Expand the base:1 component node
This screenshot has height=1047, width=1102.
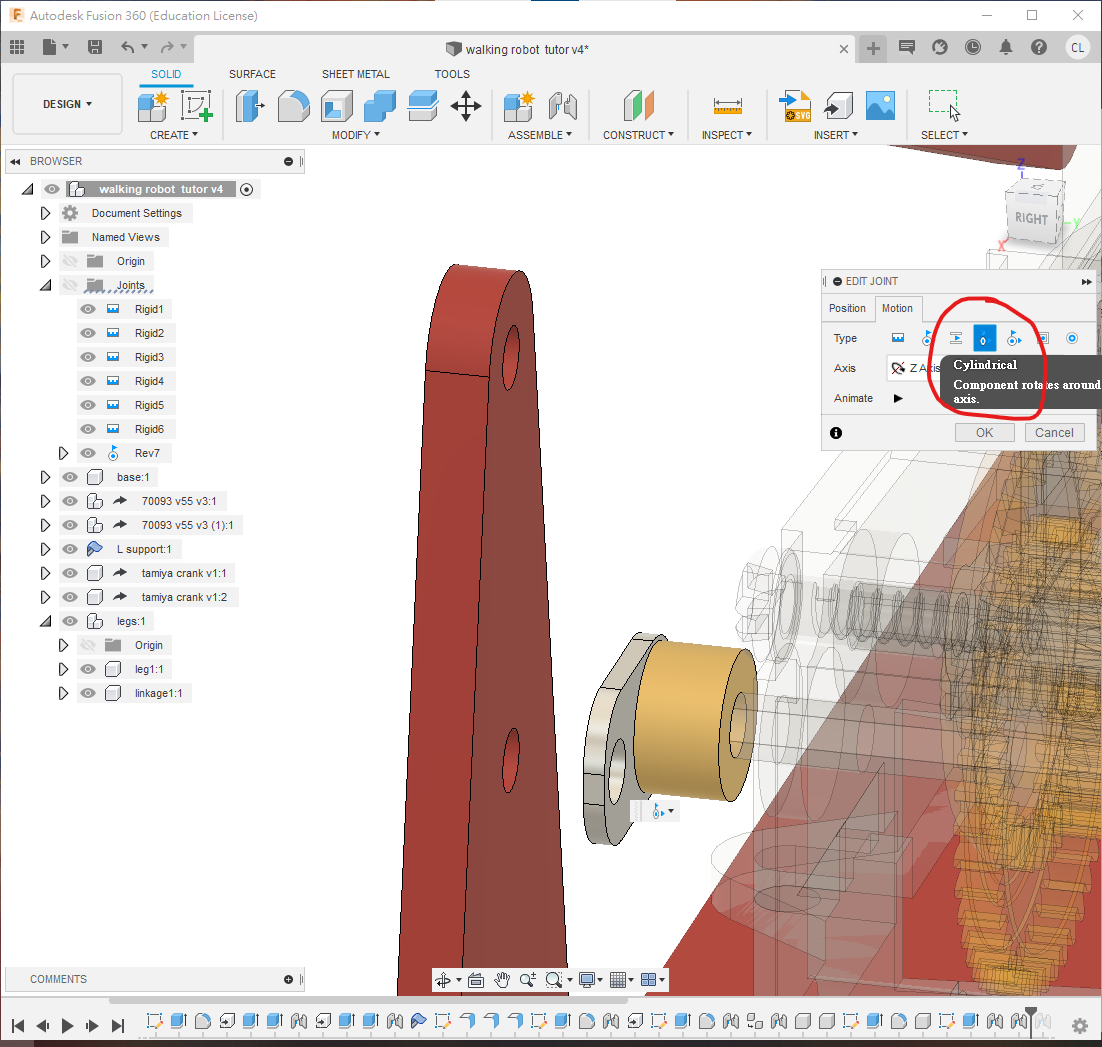pyautogui.click(x=45, y=477)
